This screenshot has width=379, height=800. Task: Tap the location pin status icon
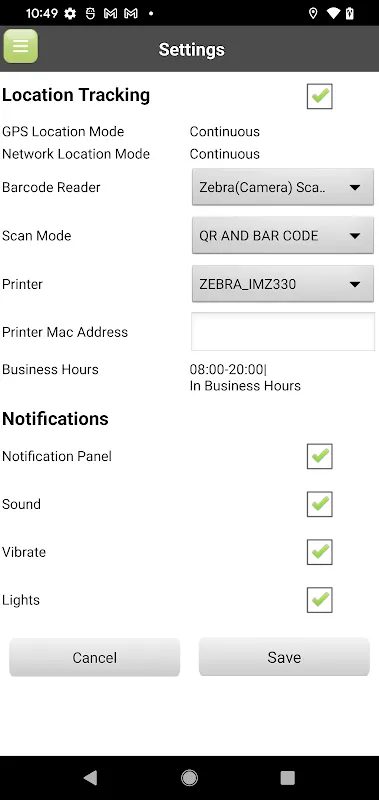pyautogui.click(x=313, y=13)
